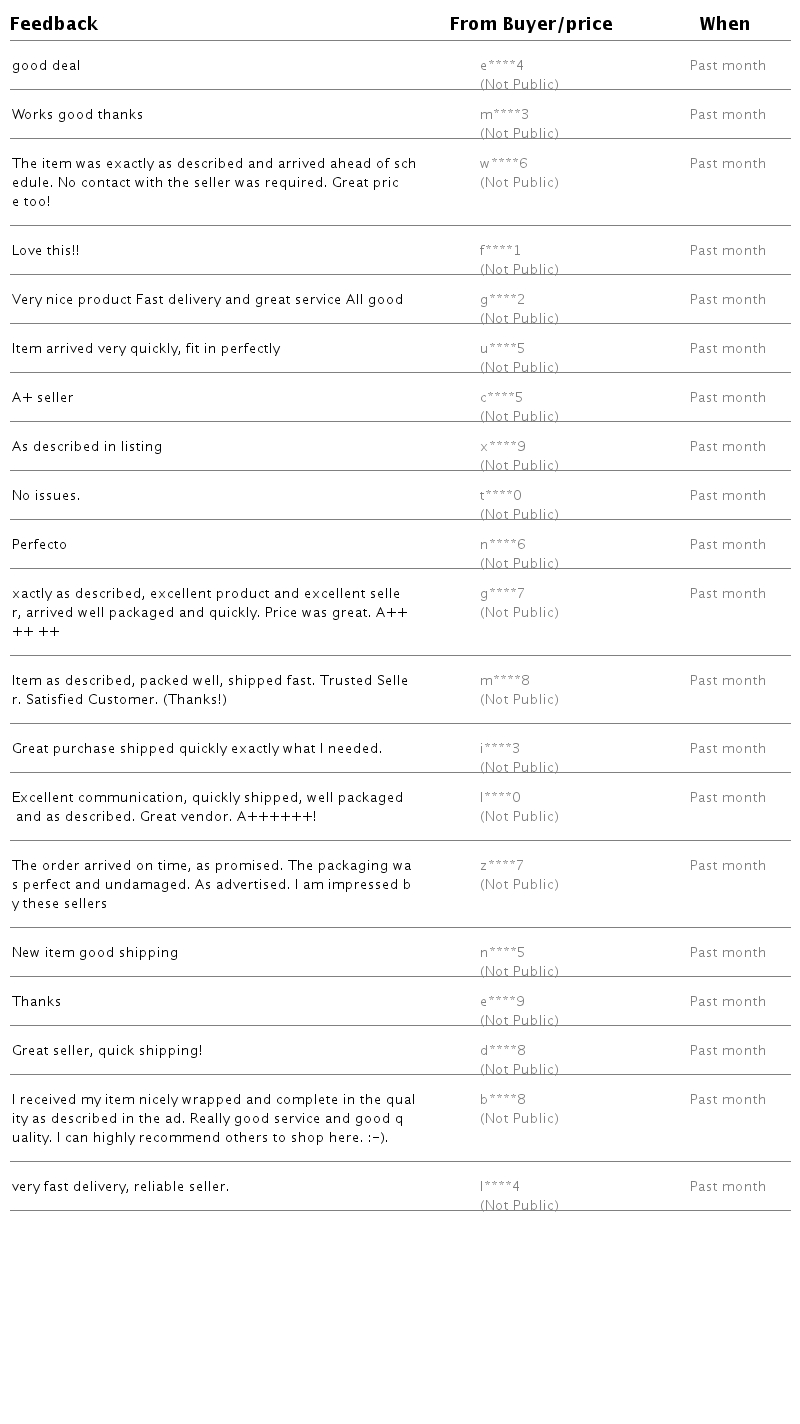
Task: Click 'New item good shipping' feedback
Action: pos(95,953)
